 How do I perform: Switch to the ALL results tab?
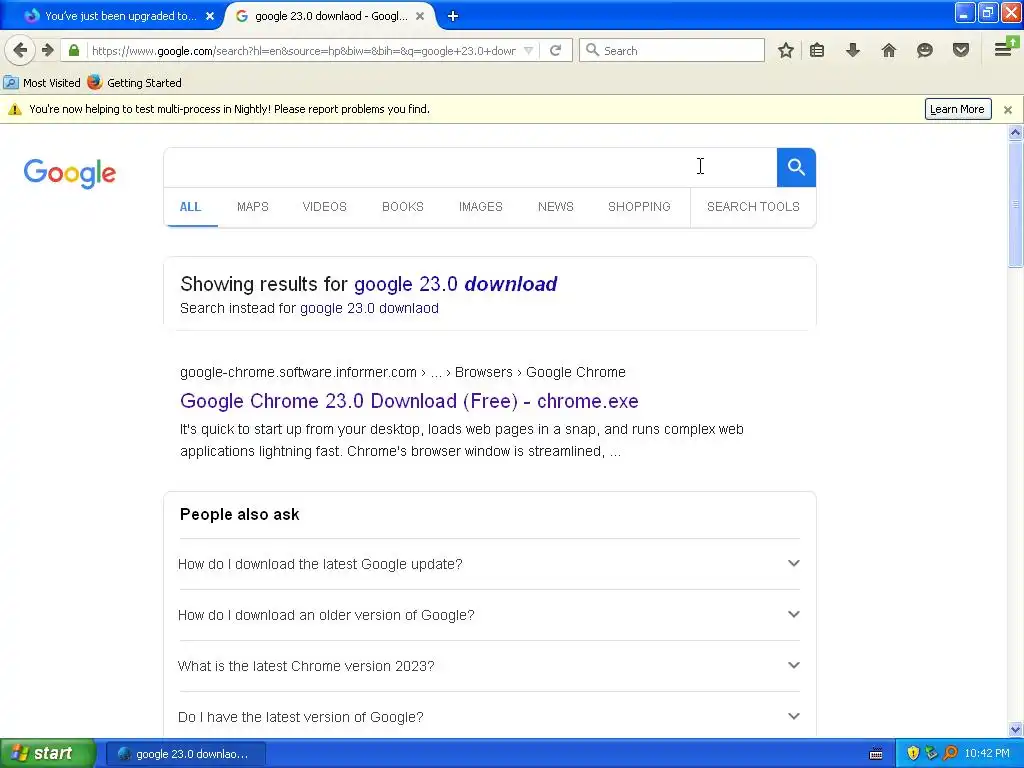(x=190, y=207)
